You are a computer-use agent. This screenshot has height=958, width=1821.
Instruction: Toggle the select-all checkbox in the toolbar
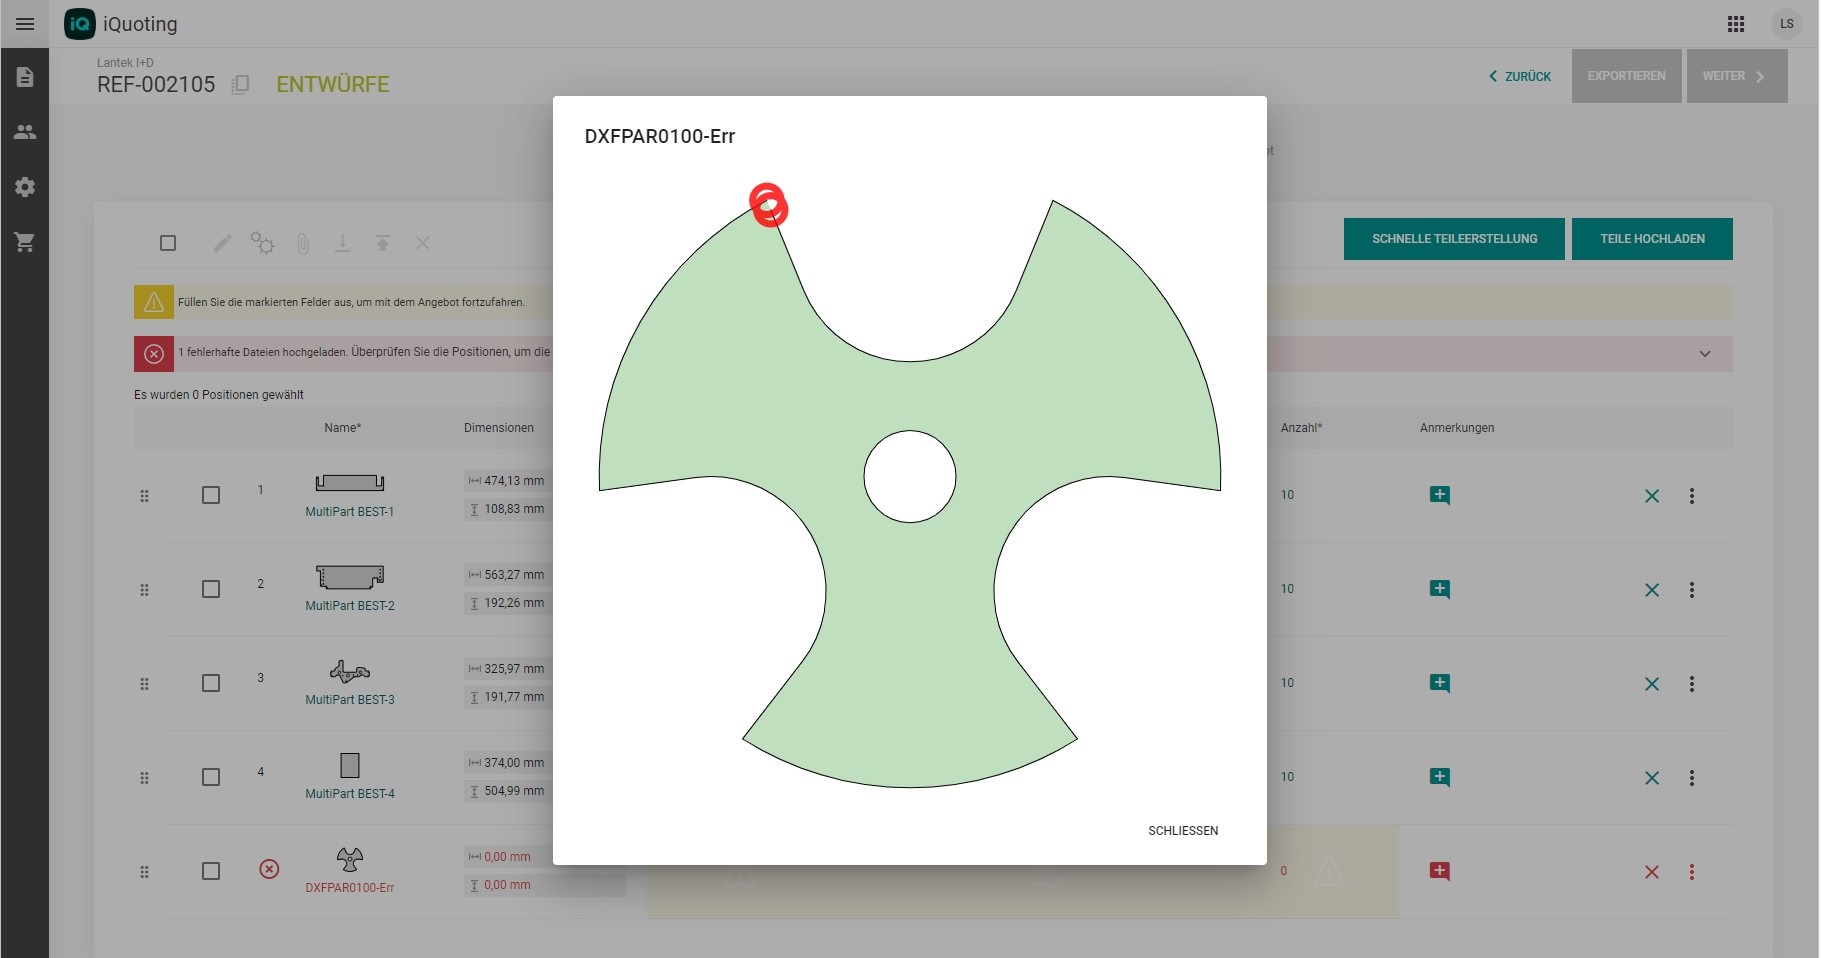pos(168,243)
